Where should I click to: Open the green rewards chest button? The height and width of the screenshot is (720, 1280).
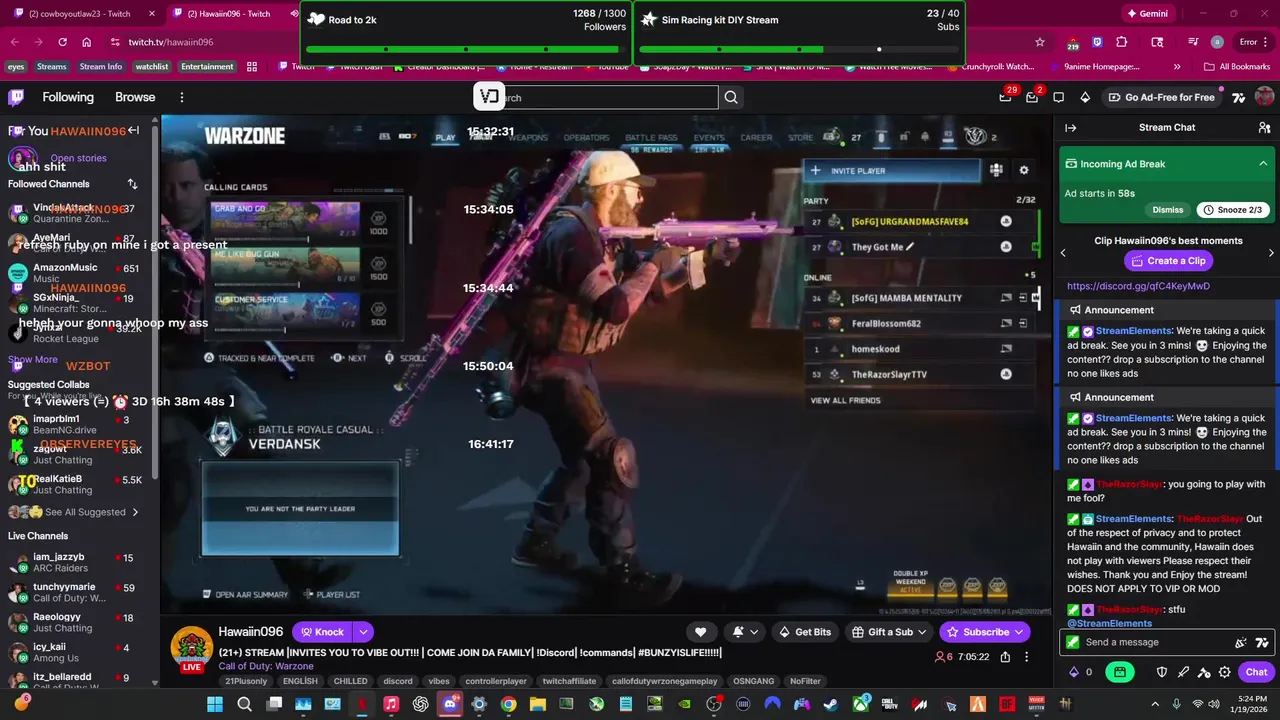coord(1120,672)
